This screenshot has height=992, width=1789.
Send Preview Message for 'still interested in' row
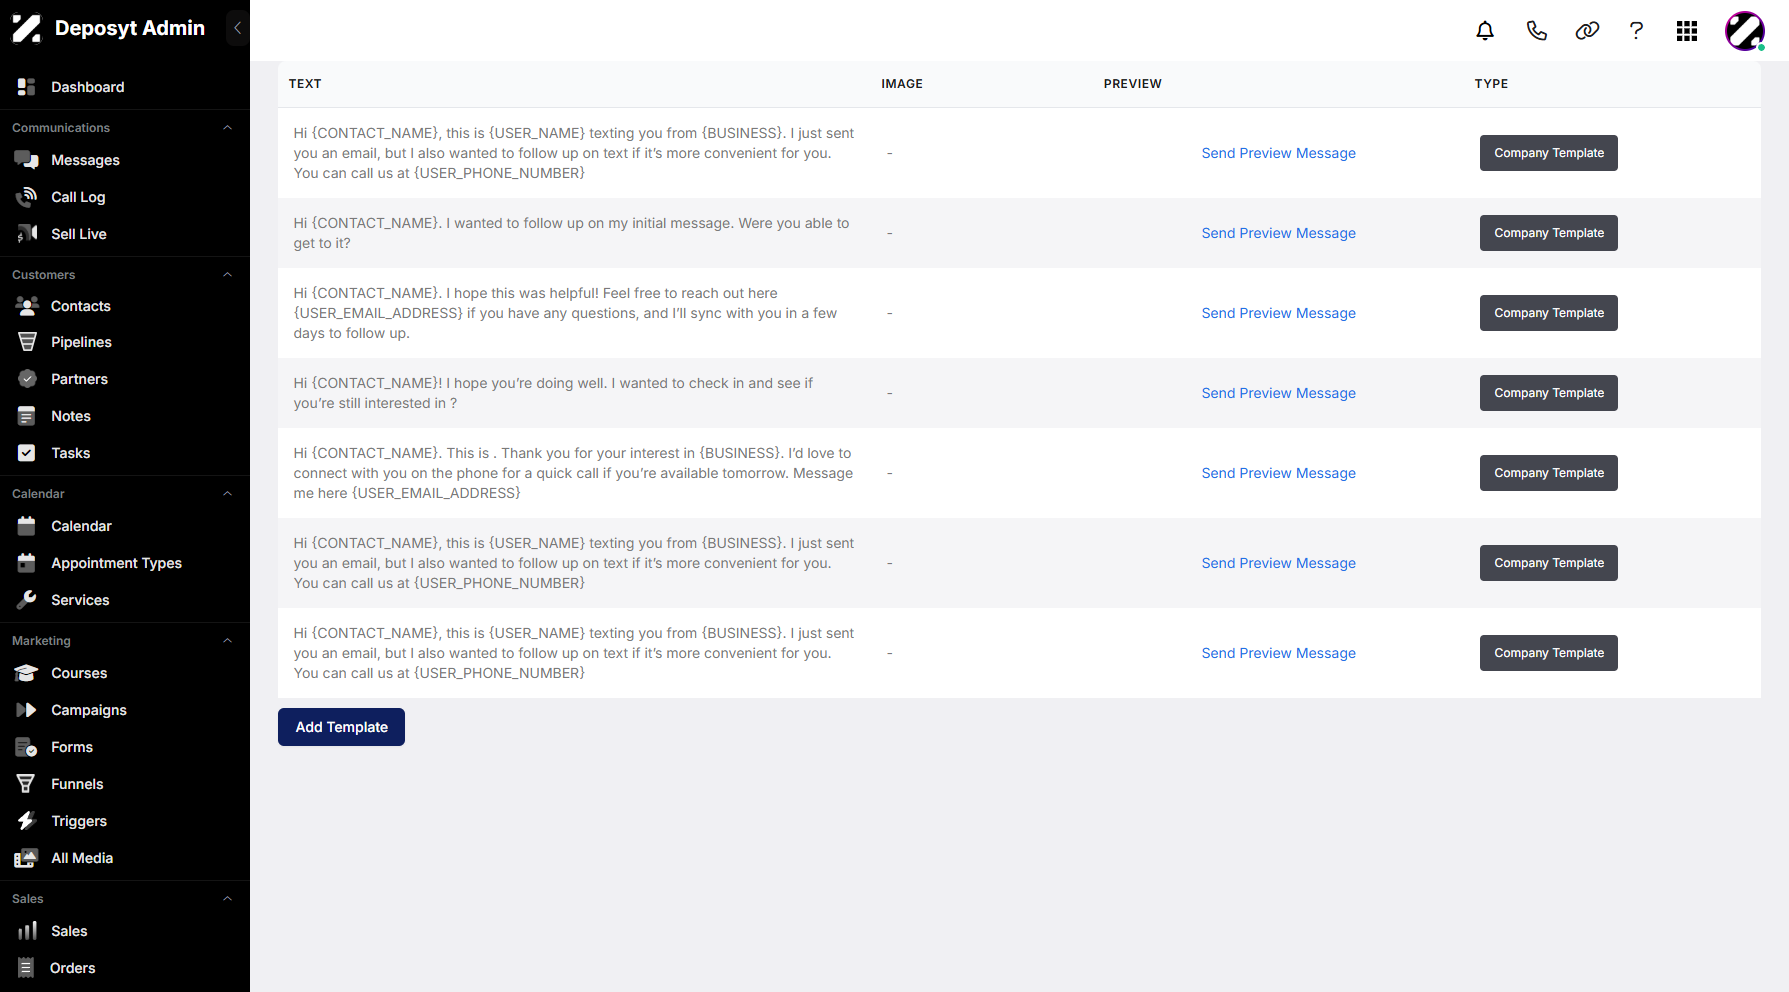pos(1278,393)
